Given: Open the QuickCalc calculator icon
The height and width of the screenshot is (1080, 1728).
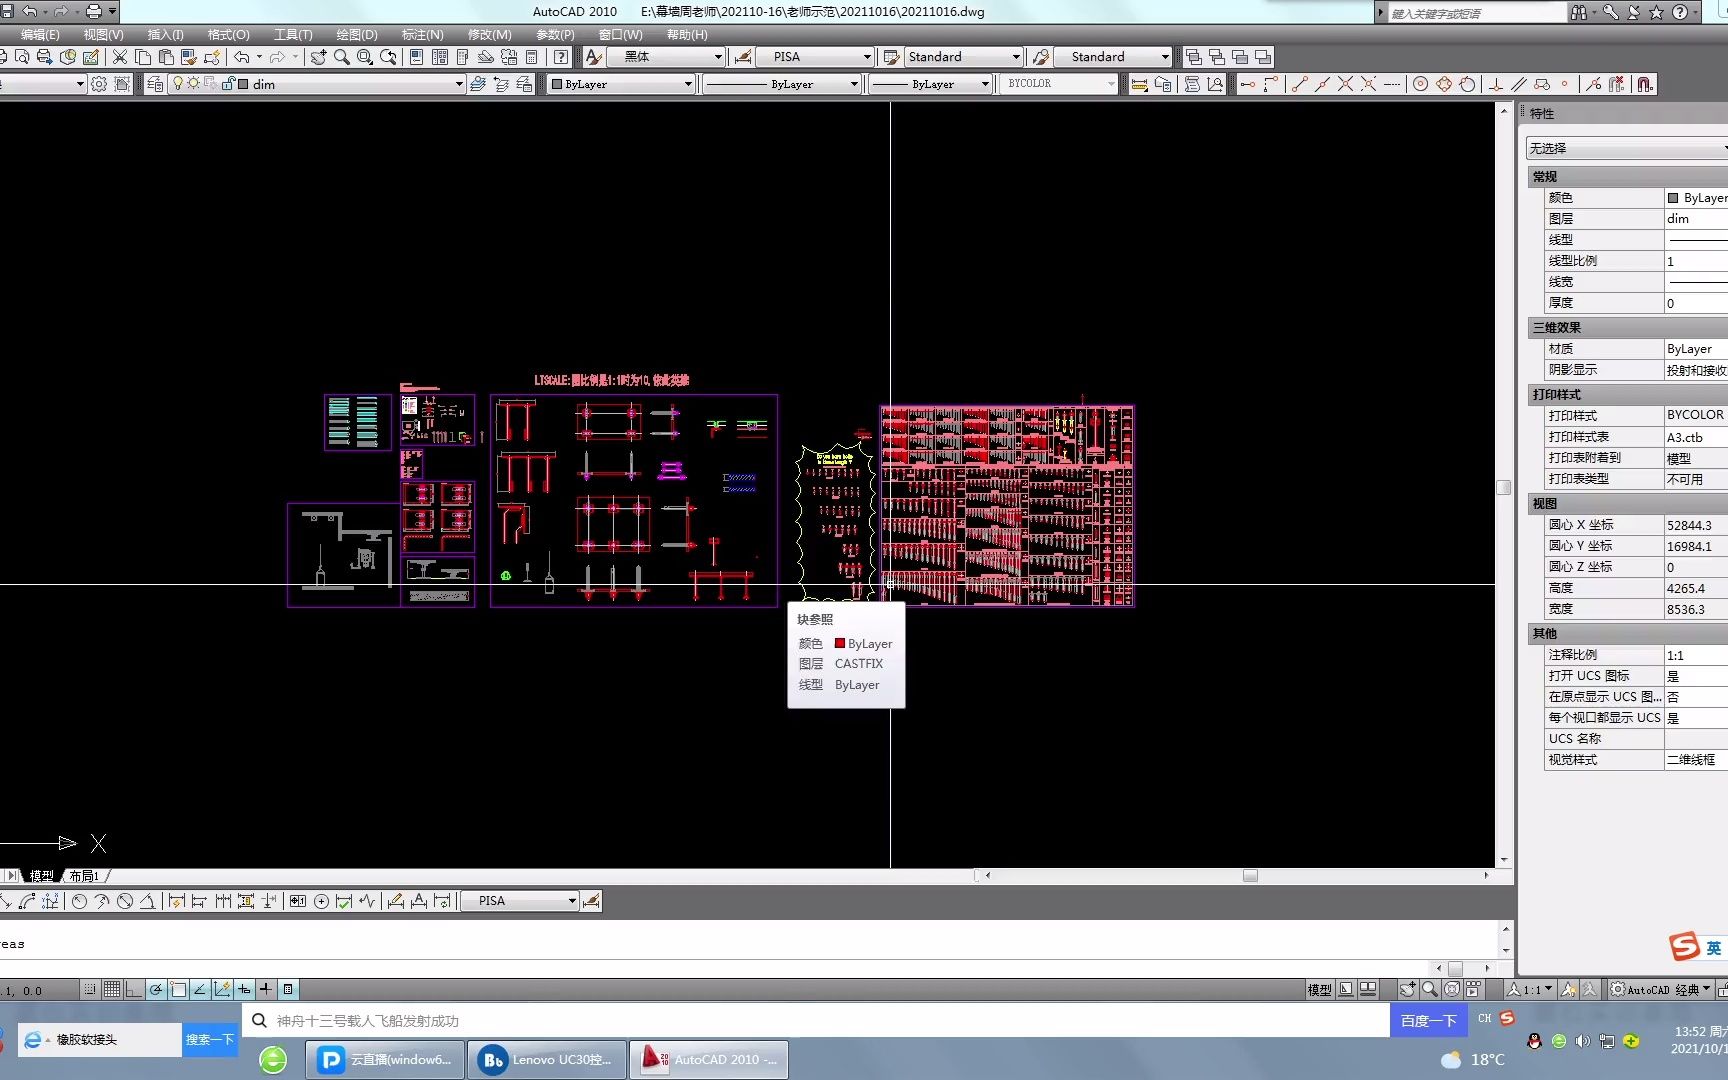Looking at the screenshot, I should pos(532,57).
